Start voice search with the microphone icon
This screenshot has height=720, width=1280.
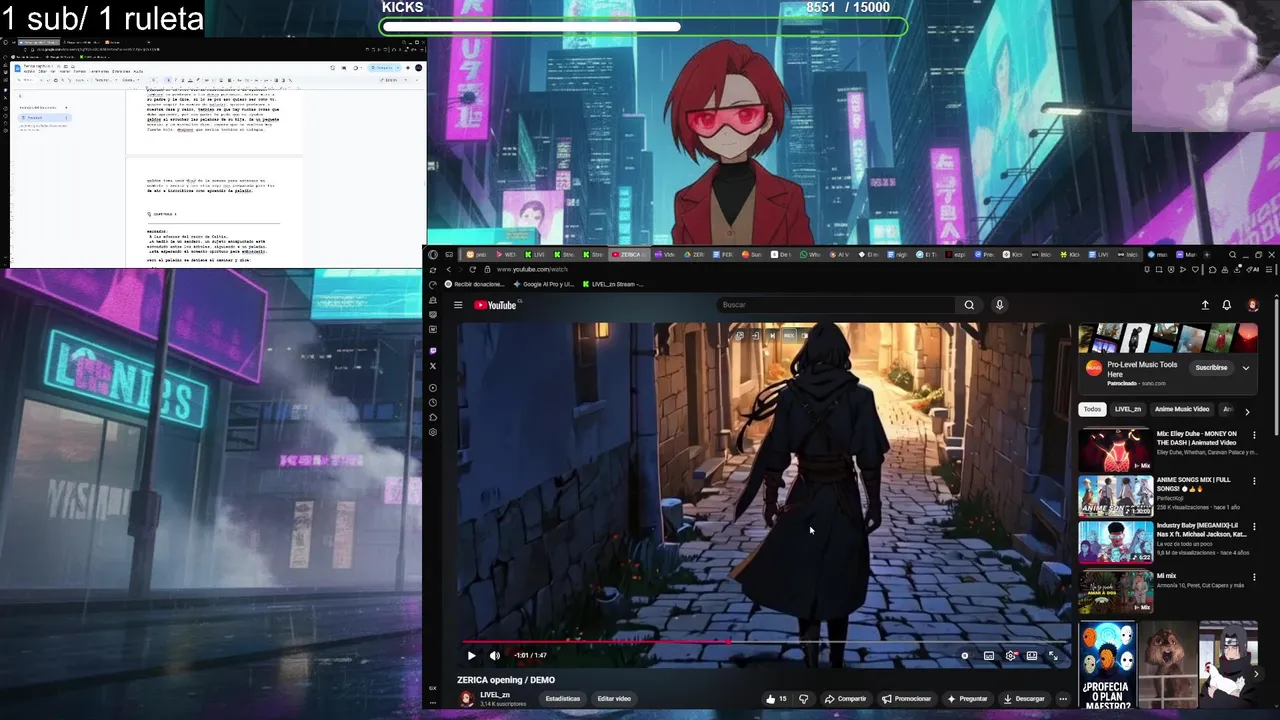tap(999, 305)
